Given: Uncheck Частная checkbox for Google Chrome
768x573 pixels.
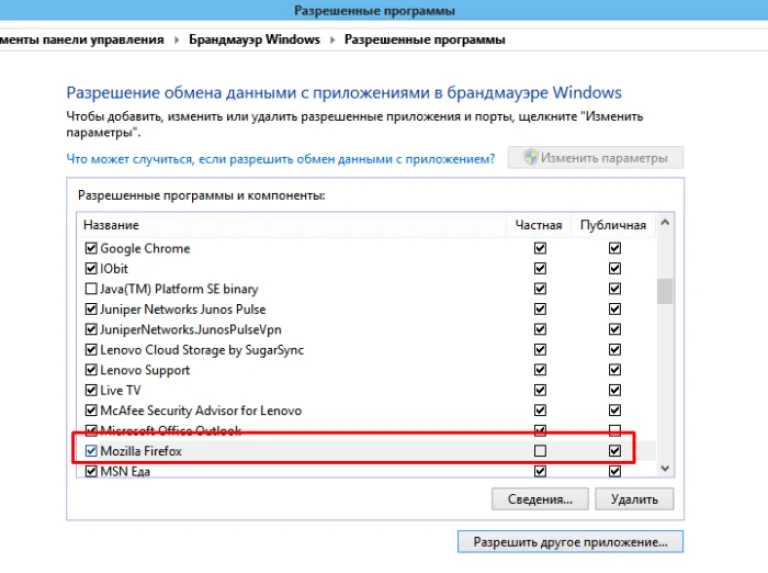Looking at the screenshot, I should (540, 248).
